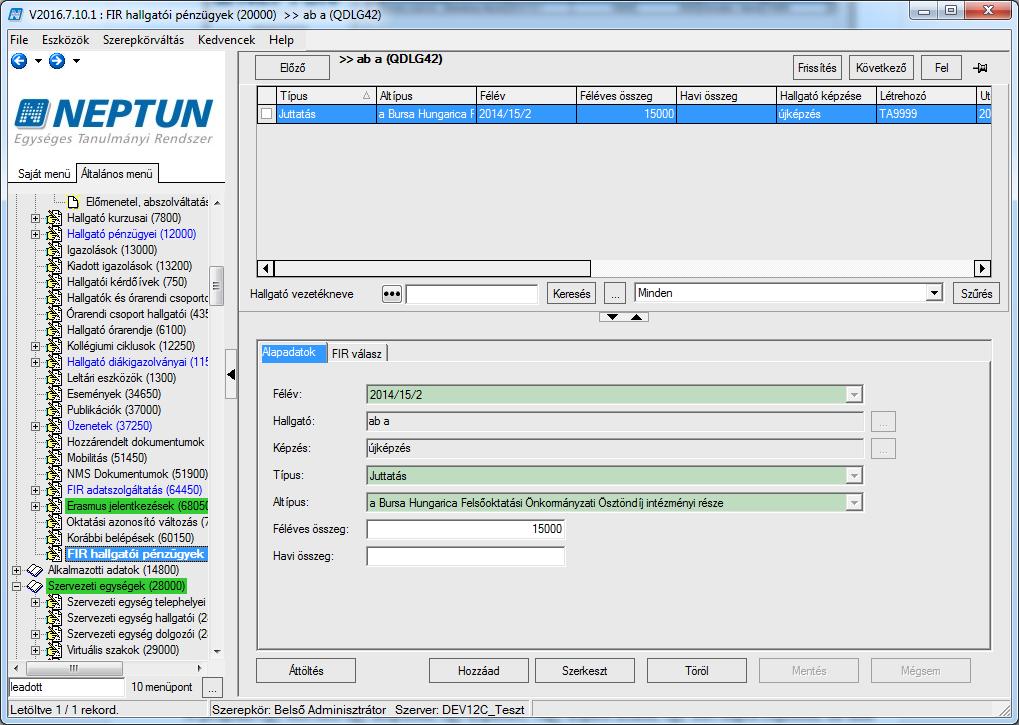Click the Szűrés button

coord(976,294)
